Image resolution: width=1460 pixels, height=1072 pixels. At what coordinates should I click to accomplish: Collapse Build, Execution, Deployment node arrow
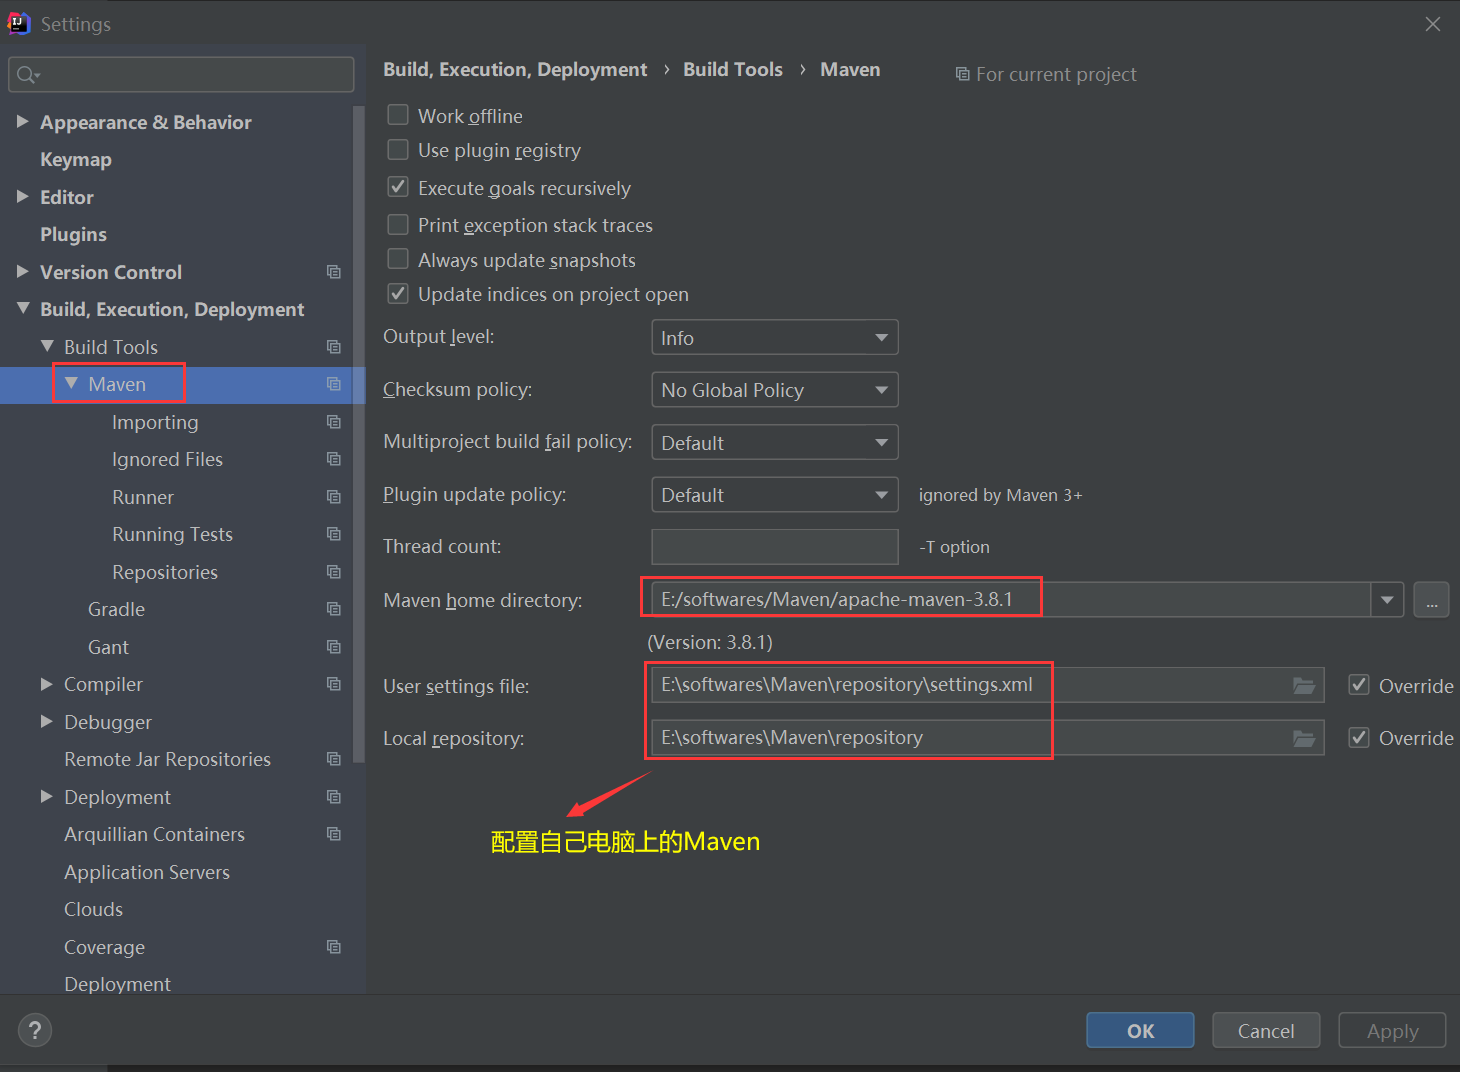(x=23, y=308)
